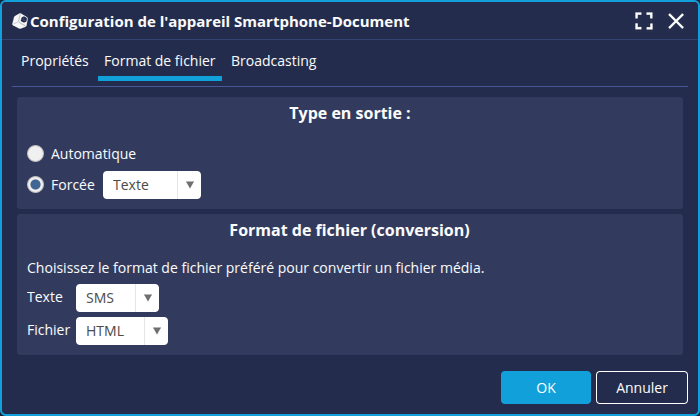Close the configuration dialog with X icon
The image size is (700, 416).
coord(676,21)
